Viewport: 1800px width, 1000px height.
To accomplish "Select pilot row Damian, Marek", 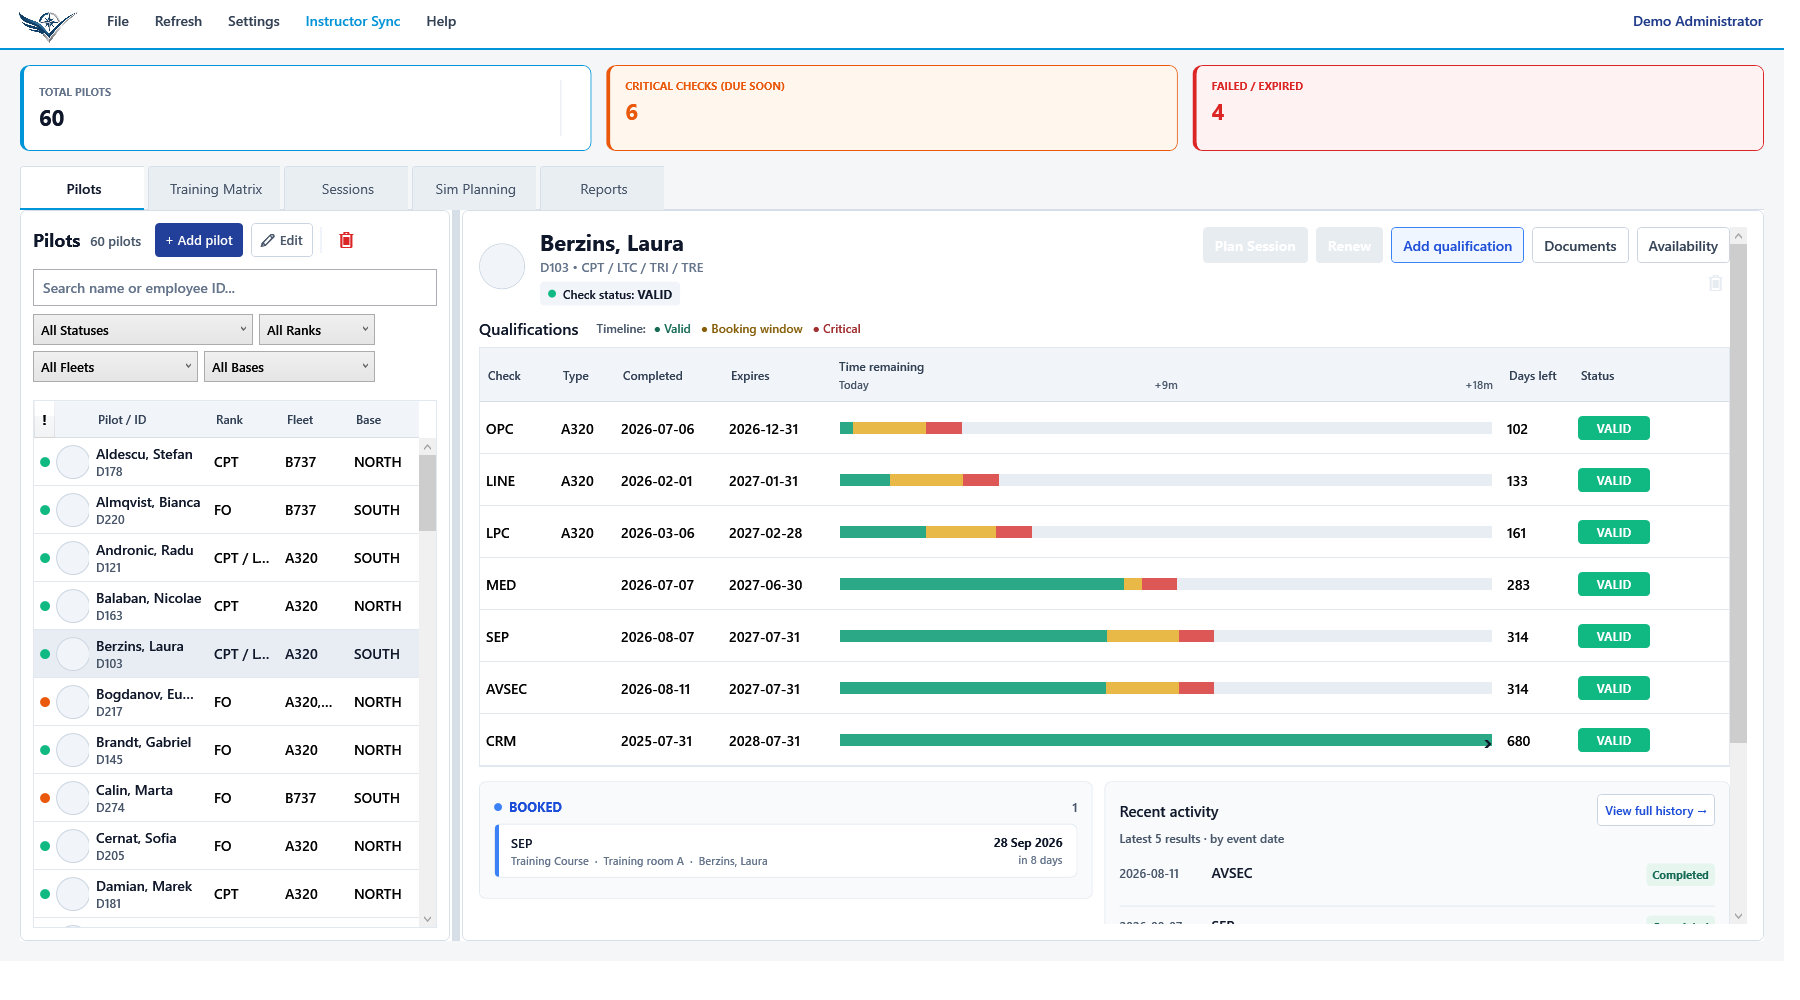I will (x=226, y=894).
